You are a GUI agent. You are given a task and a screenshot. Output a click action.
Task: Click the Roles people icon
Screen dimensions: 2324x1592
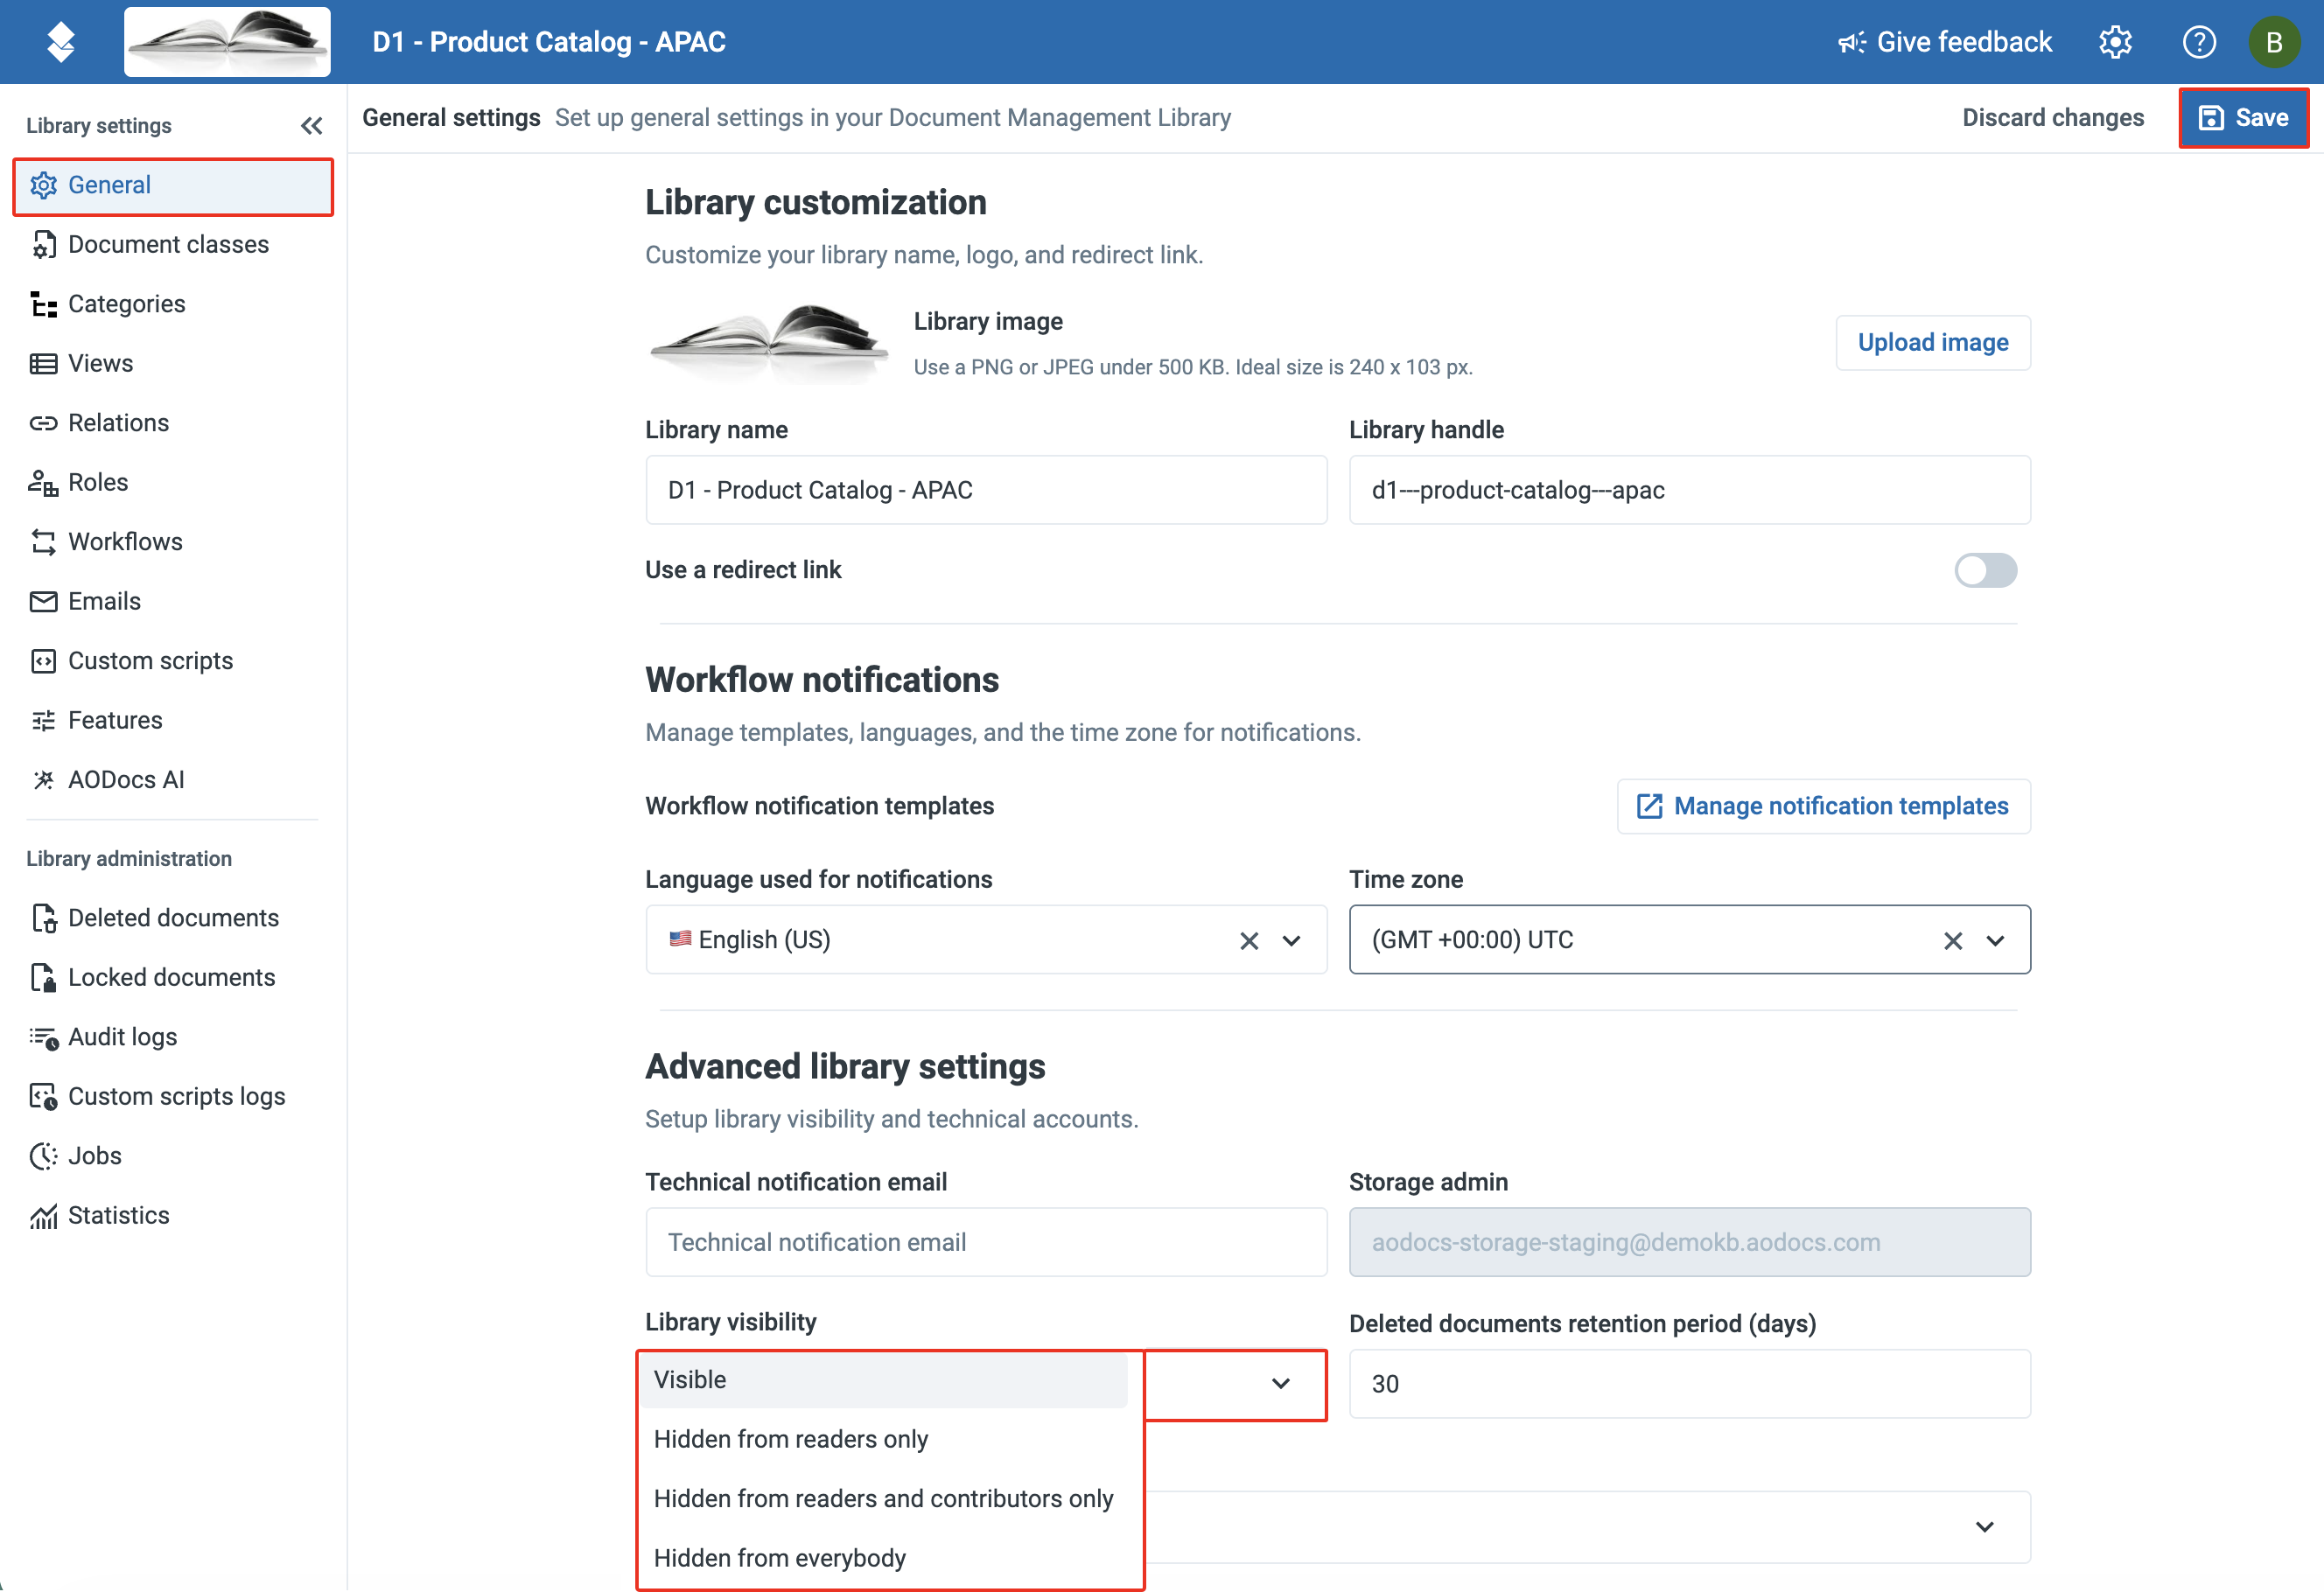[x=44, y=483]
